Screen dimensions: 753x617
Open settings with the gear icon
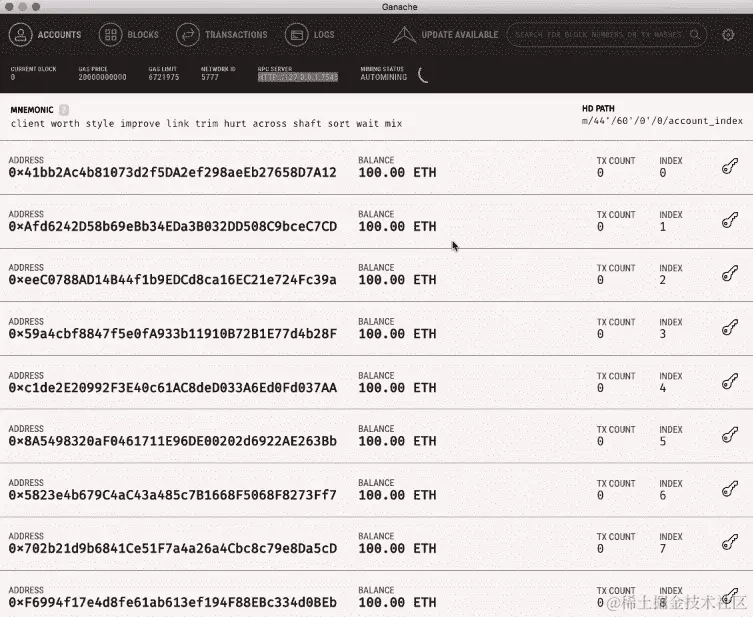click(x=728, y=35)
